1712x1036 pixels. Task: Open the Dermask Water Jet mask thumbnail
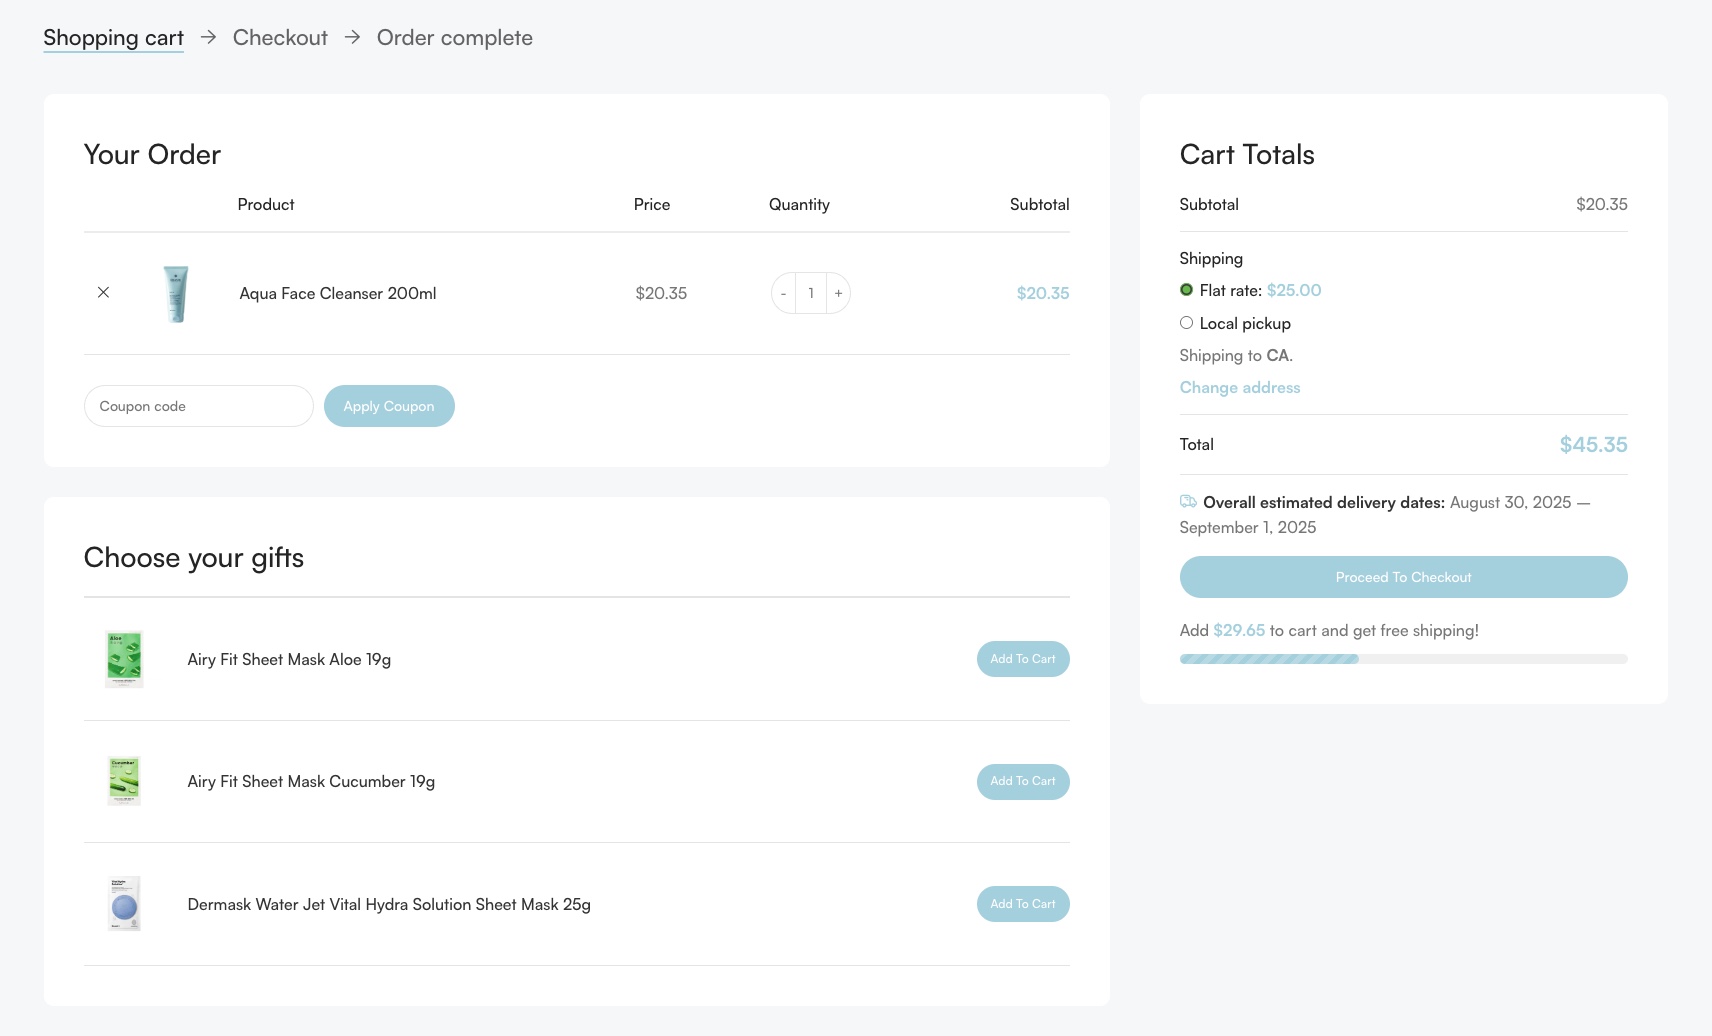(x=124, y=904)
